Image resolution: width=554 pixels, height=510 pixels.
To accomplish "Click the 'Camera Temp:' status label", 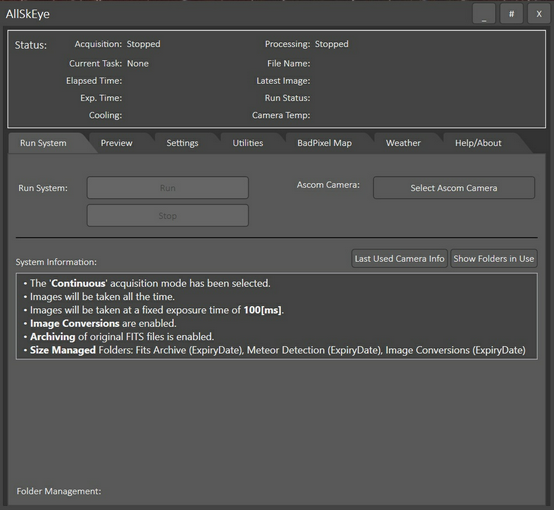I will (x=281, y=115).
